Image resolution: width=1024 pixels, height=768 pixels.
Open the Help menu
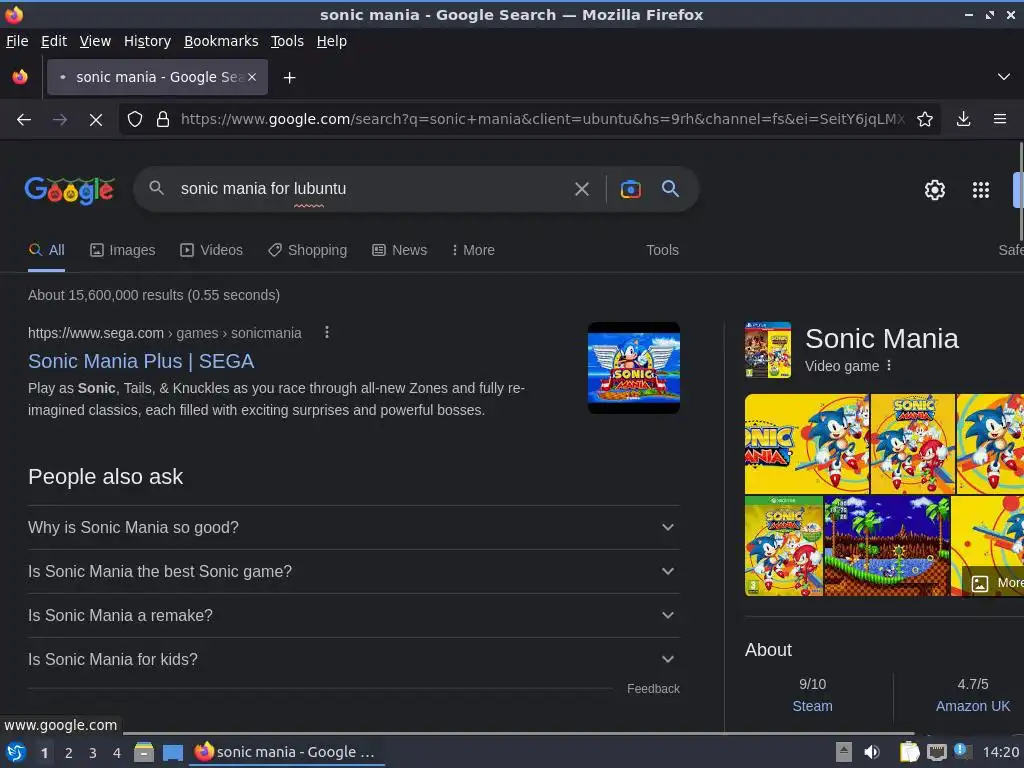[332, 41]
